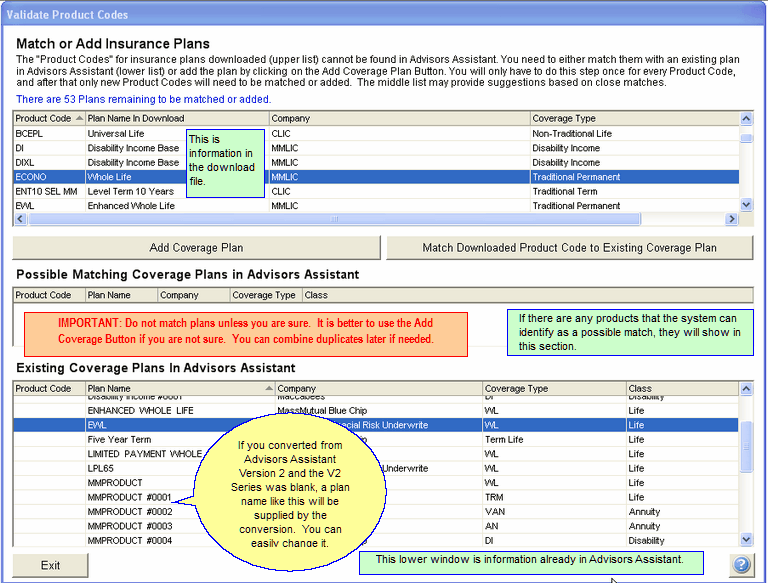The image size is (768, 583).
Task: Sort upper list by Product Code column
Action: point(43,118)
